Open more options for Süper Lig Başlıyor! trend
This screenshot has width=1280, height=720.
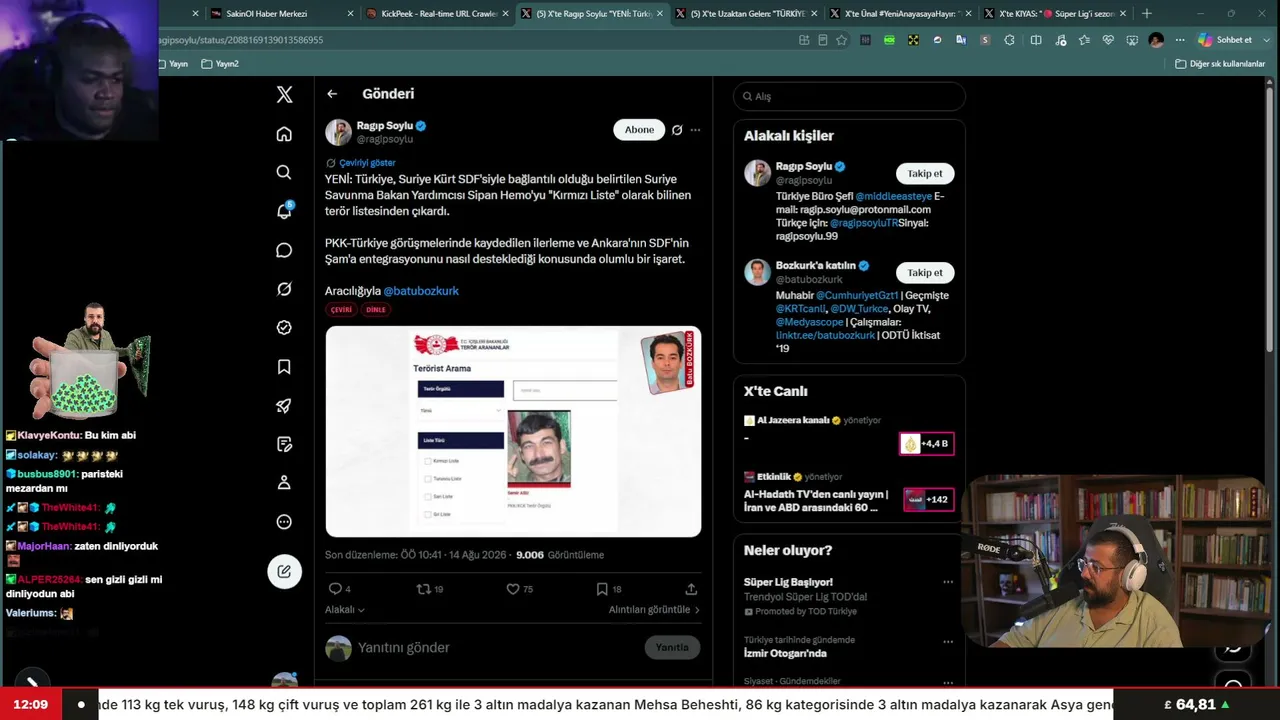pyautogui.click(x=948, y=582)
